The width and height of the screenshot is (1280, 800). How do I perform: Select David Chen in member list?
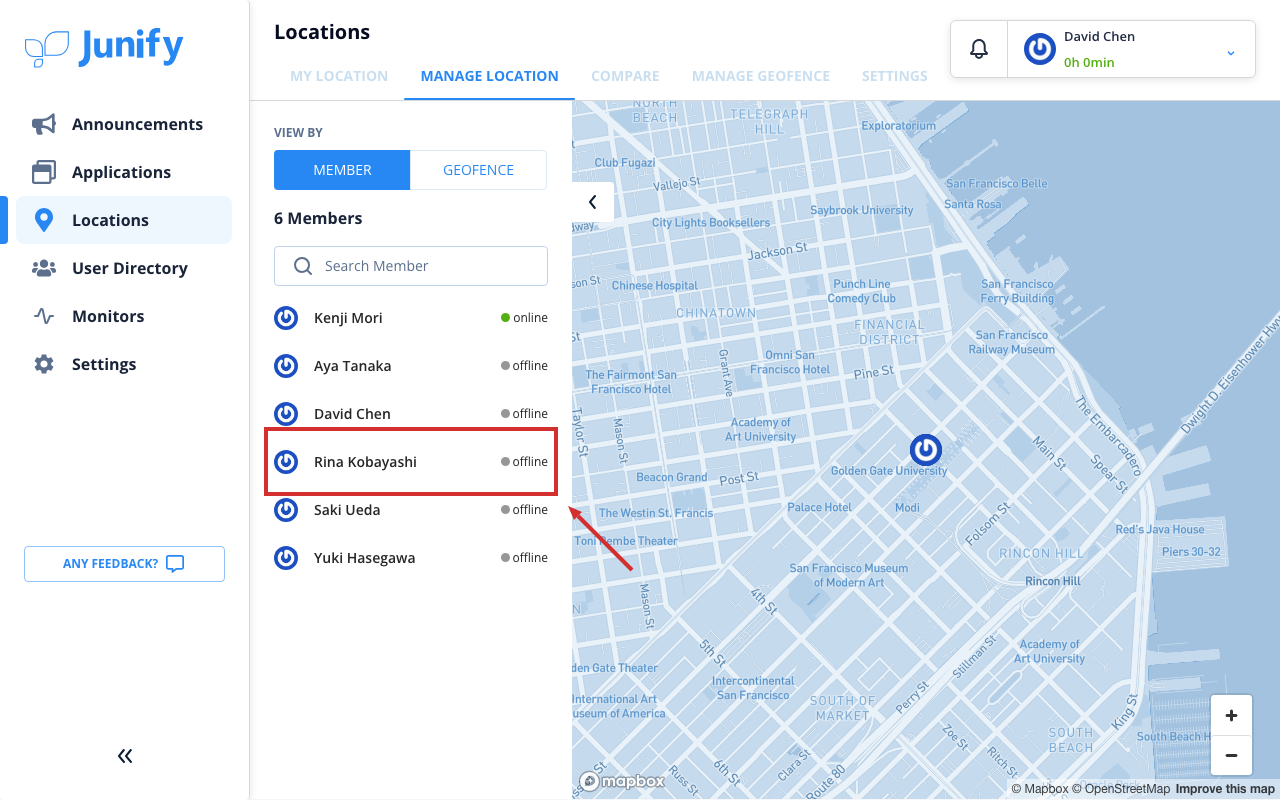click(411, 414)
